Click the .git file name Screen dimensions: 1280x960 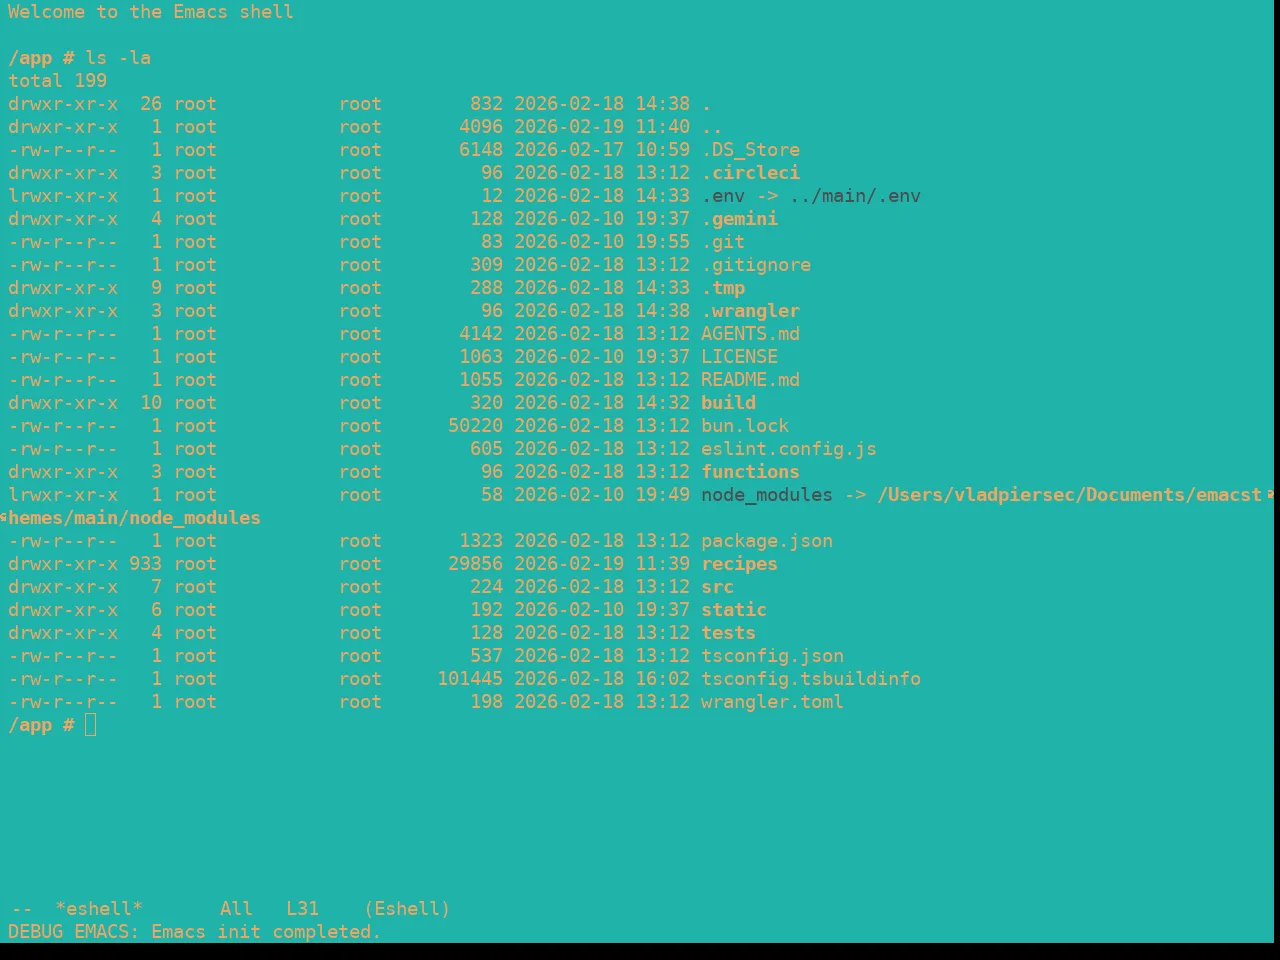[x=723, y=242]
